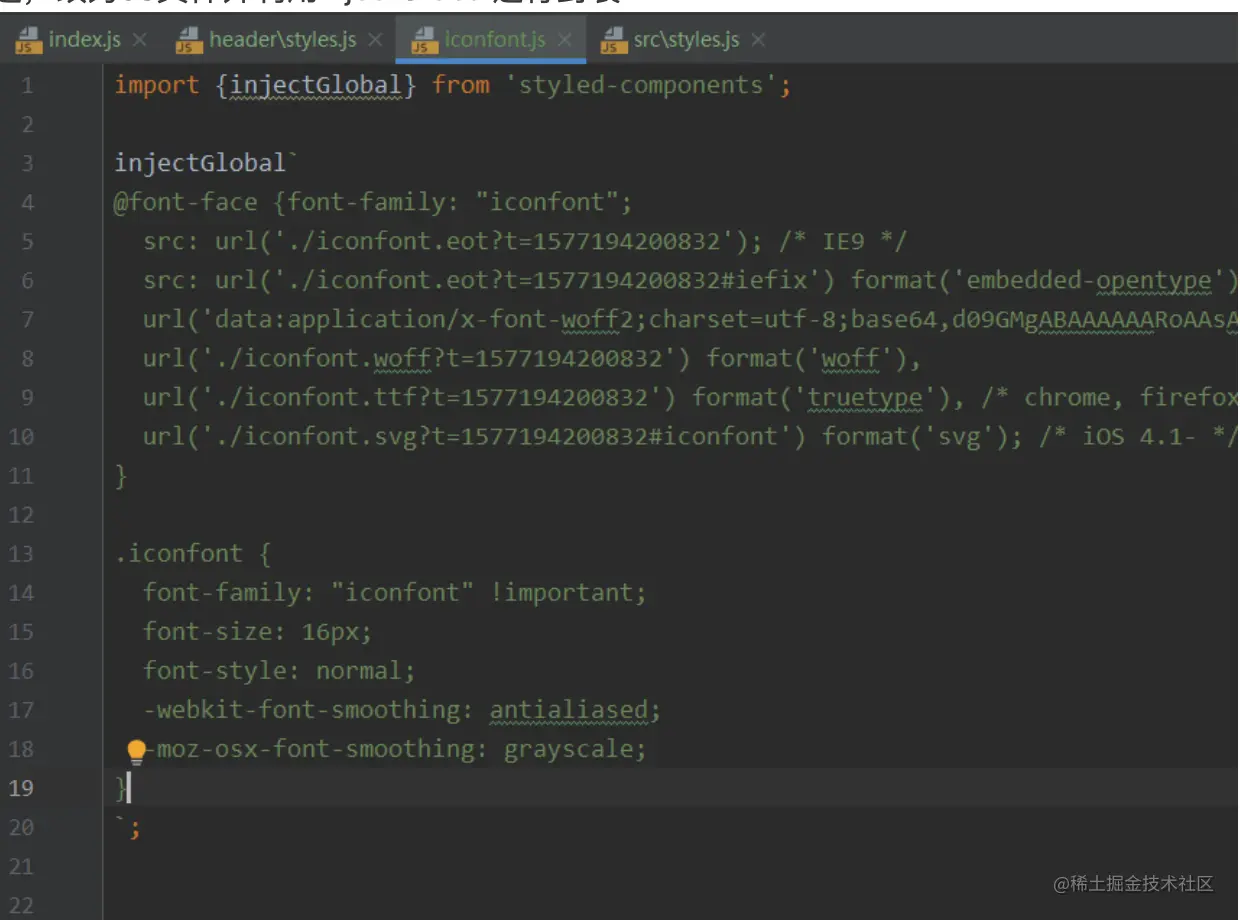The height and width of the screenshot is (920, 1240).
Task: Open the yellow lightbulb quick-fix icon
Action: 137,752
